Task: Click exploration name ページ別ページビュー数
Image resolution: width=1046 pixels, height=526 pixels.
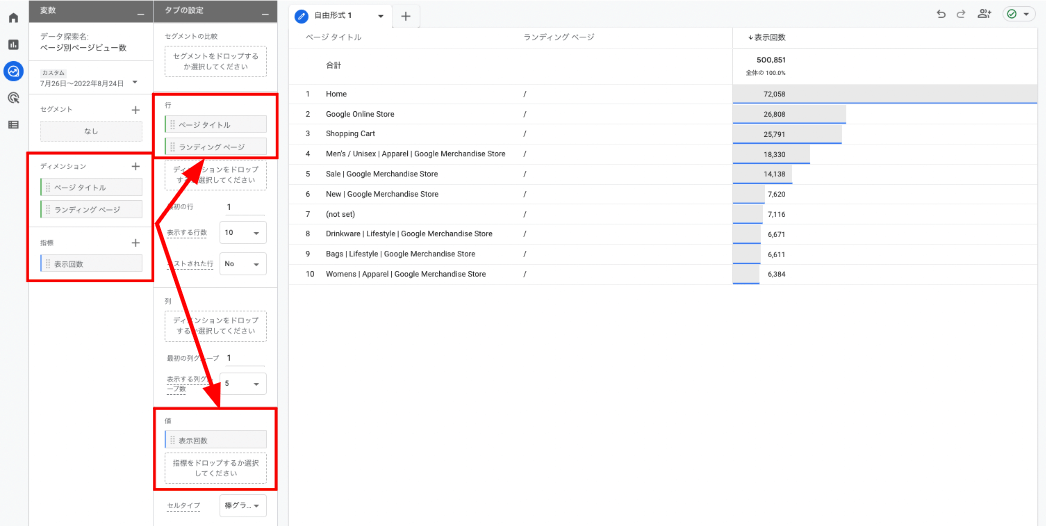Action: click(83, 48)
